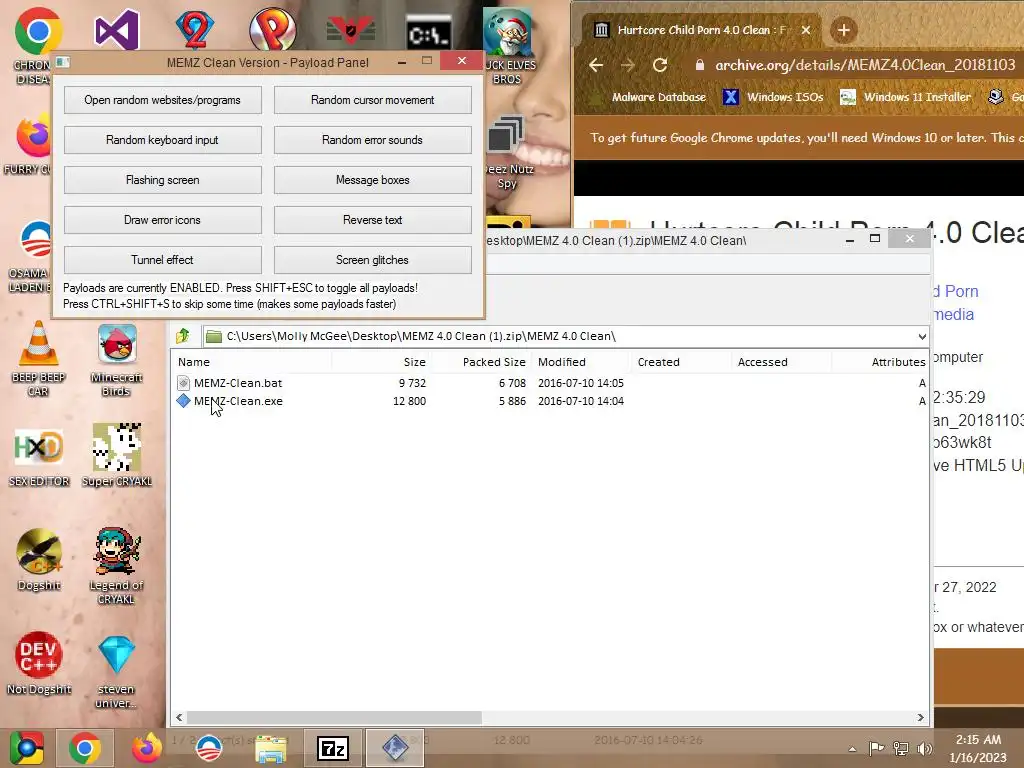The width and height of the screenshot is (1024, 768).
Task: Click the File Explorer taskbar icon
Action: click(270, 748)
